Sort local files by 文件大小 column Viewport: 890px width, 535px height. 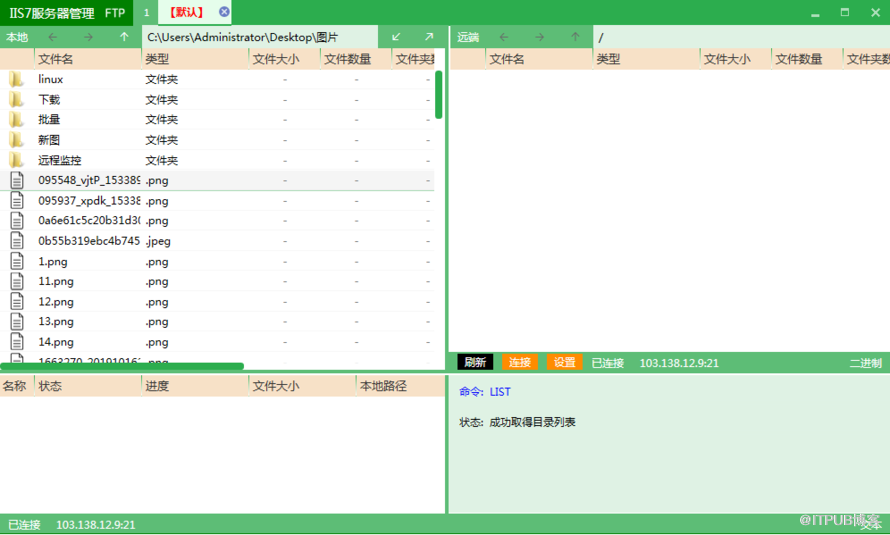click(284, 58)
